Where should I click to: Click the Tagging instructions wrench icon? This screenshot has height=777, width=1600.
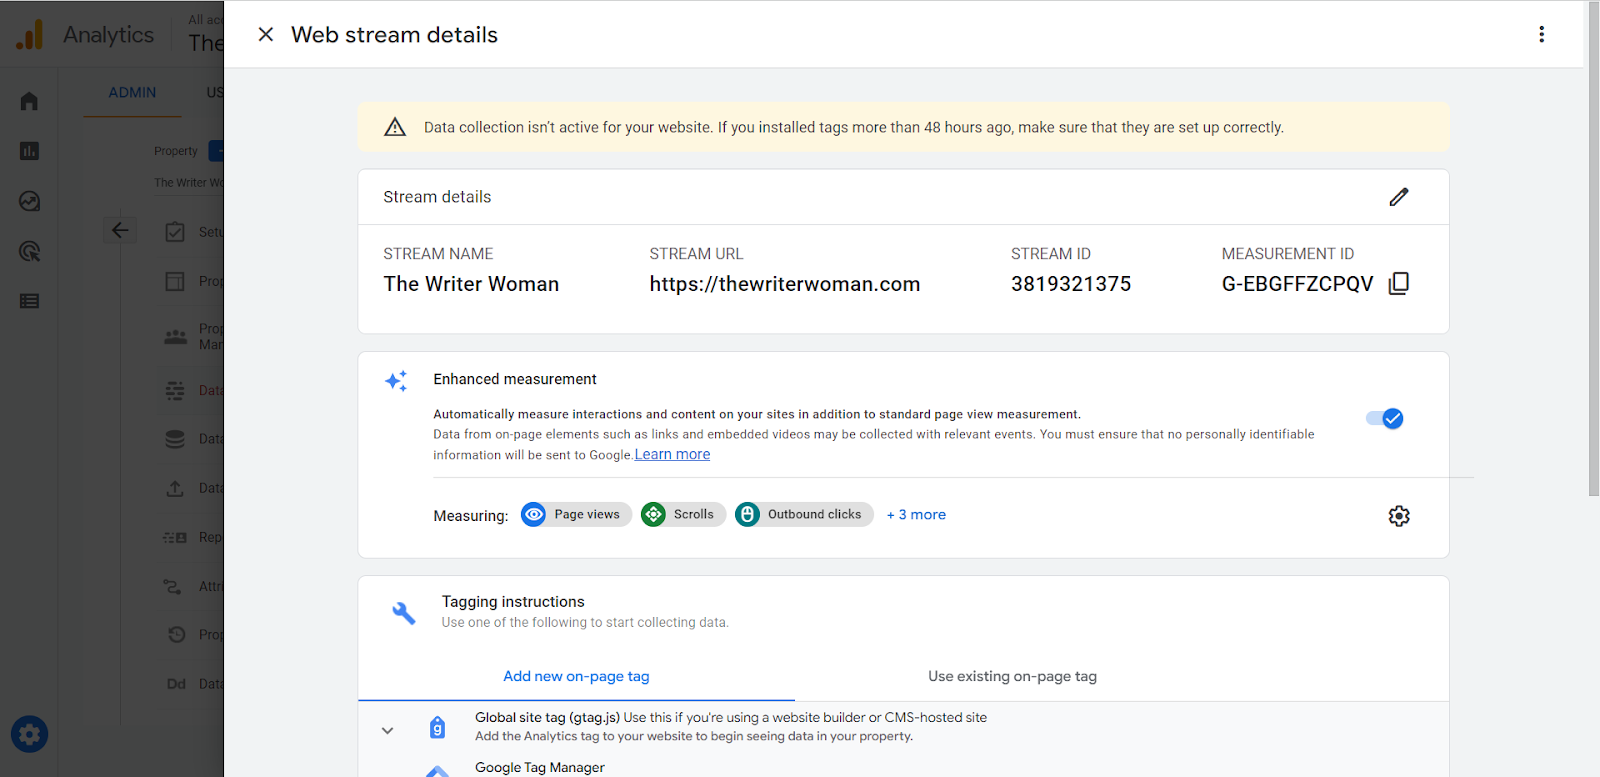404,613
